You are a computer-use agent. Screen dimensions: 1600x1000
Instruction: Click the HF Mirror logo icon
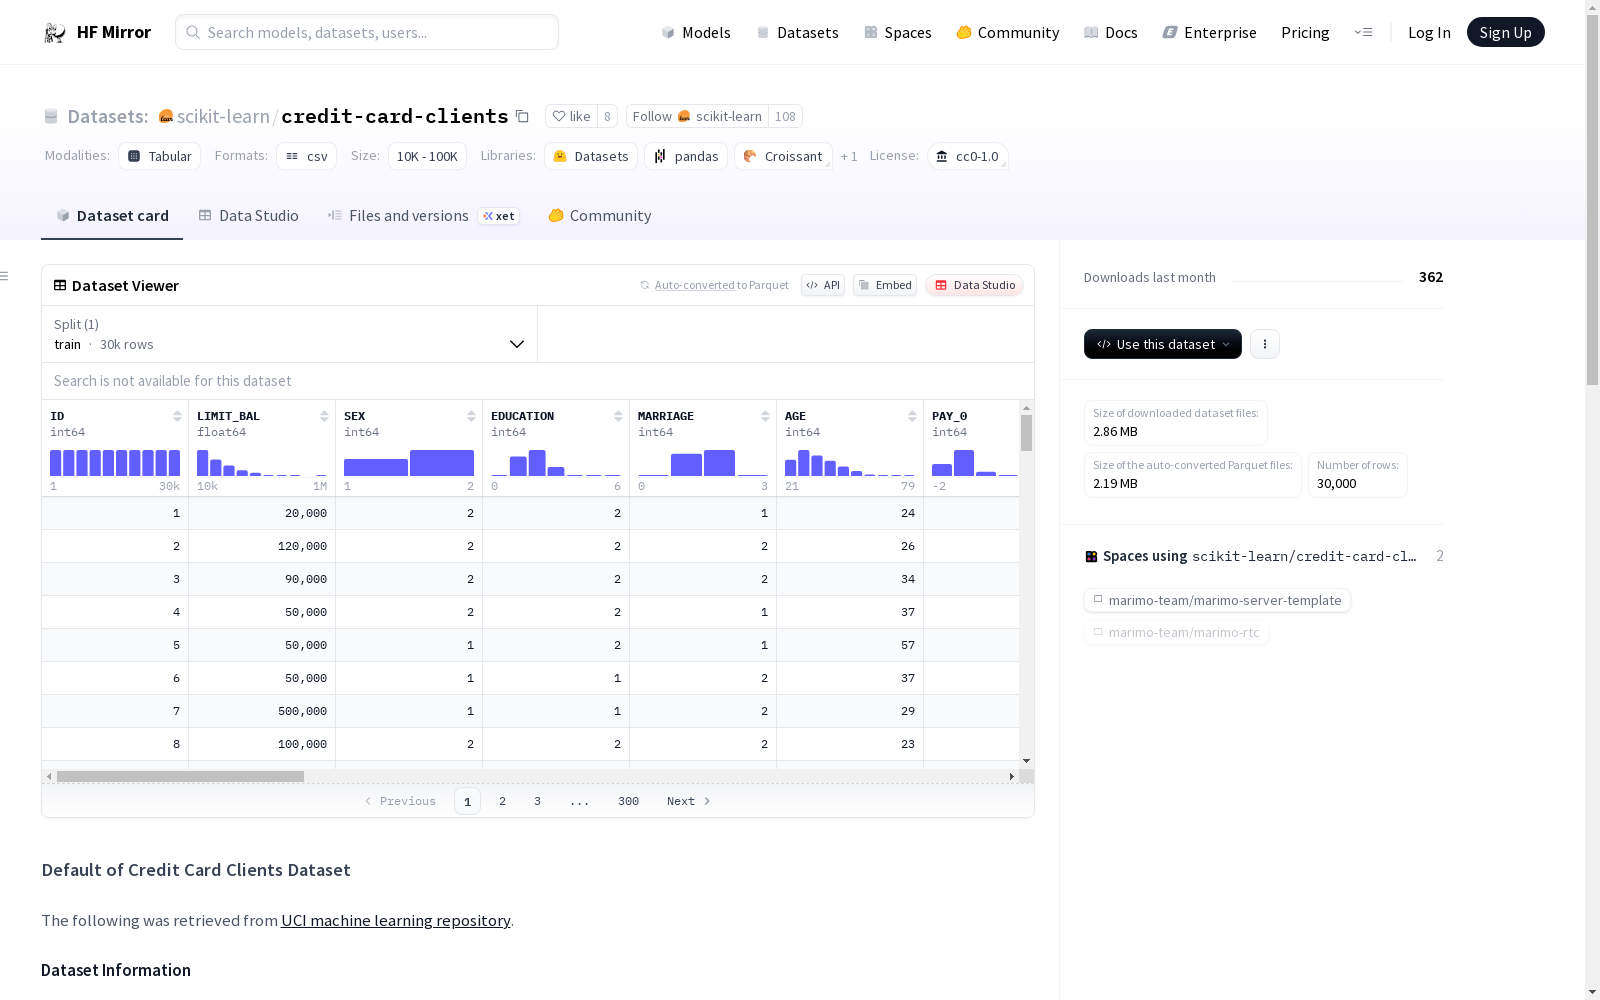(55, 33)
